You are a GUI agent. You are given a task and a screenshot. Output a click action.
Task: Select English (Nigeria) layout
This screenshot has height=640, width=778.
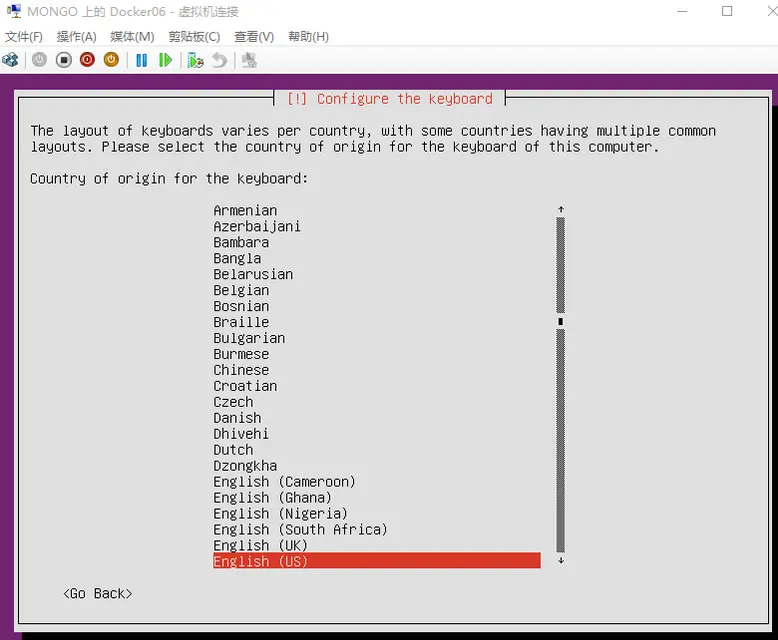[x=280, y=513]
